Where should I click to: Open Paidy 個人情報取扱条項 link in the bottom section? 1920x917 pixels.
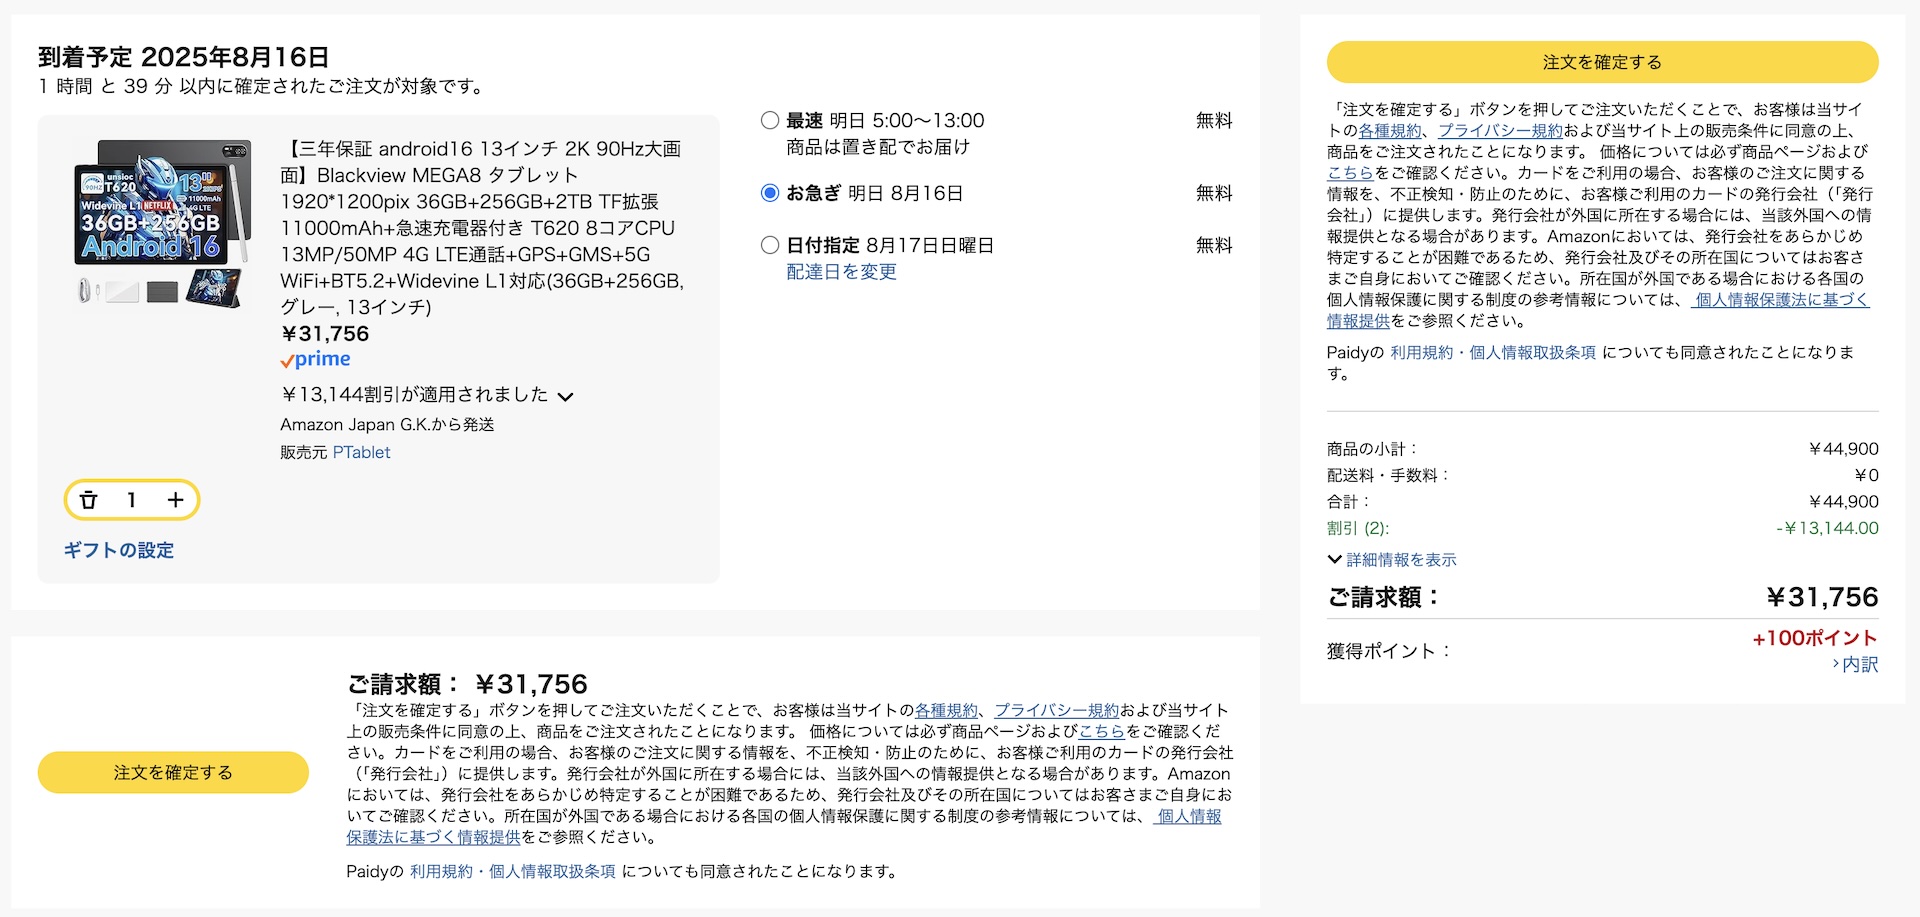click(x=552, y=872)
